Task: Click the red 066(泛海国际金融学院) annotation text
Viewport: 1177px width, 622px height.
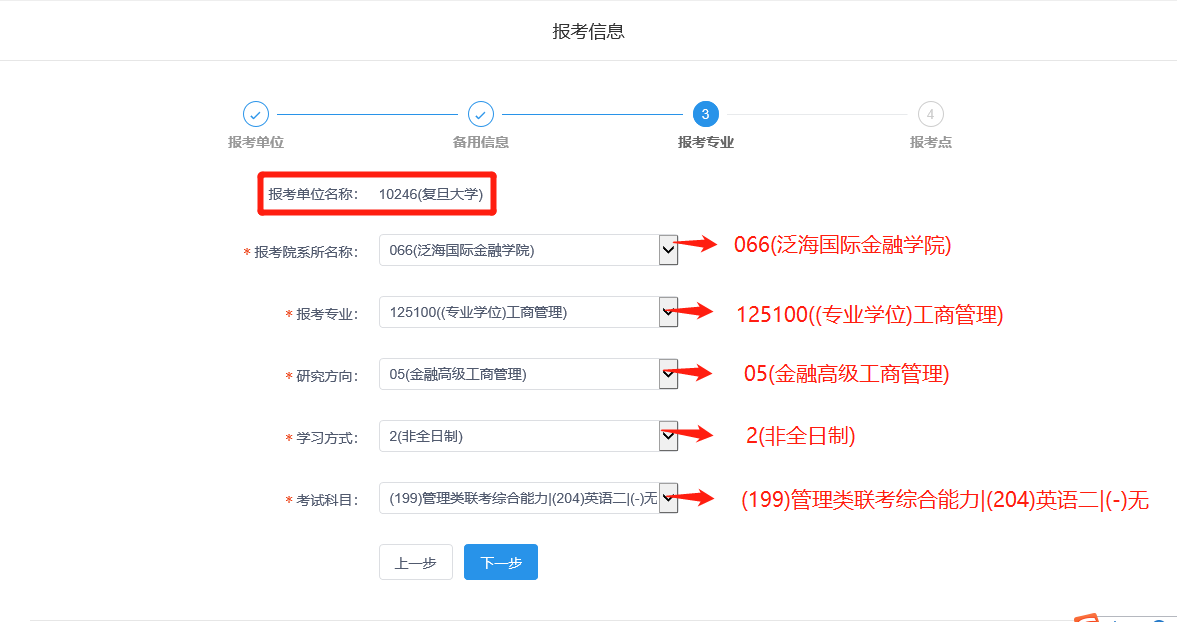Action: pos(842,245)
